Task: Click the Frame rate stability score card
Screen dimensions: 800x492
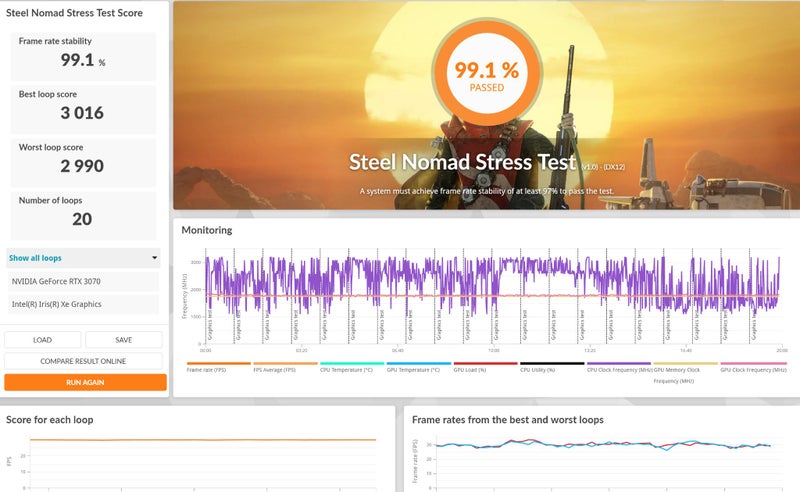Action: (84, 57)
